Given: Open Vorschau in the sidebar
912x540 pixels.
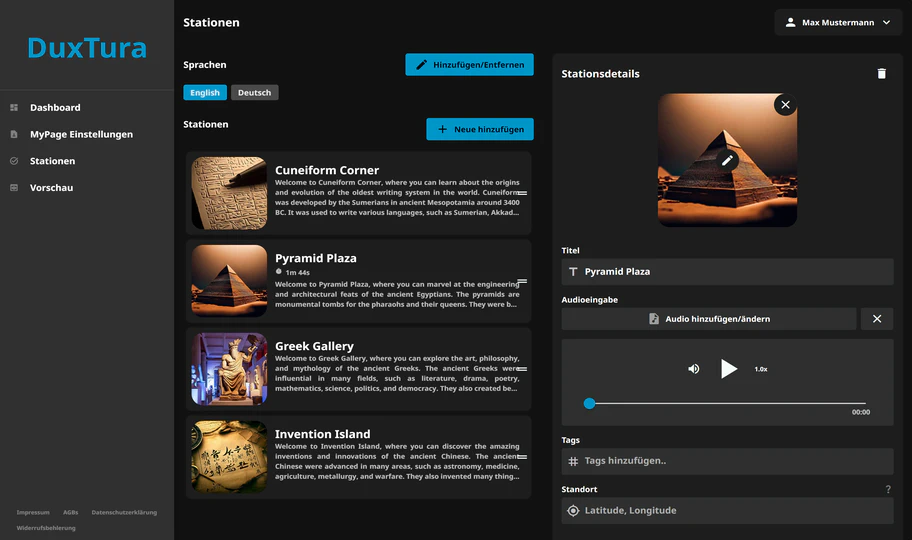Looking at the screenshot, I should (51, 188).
